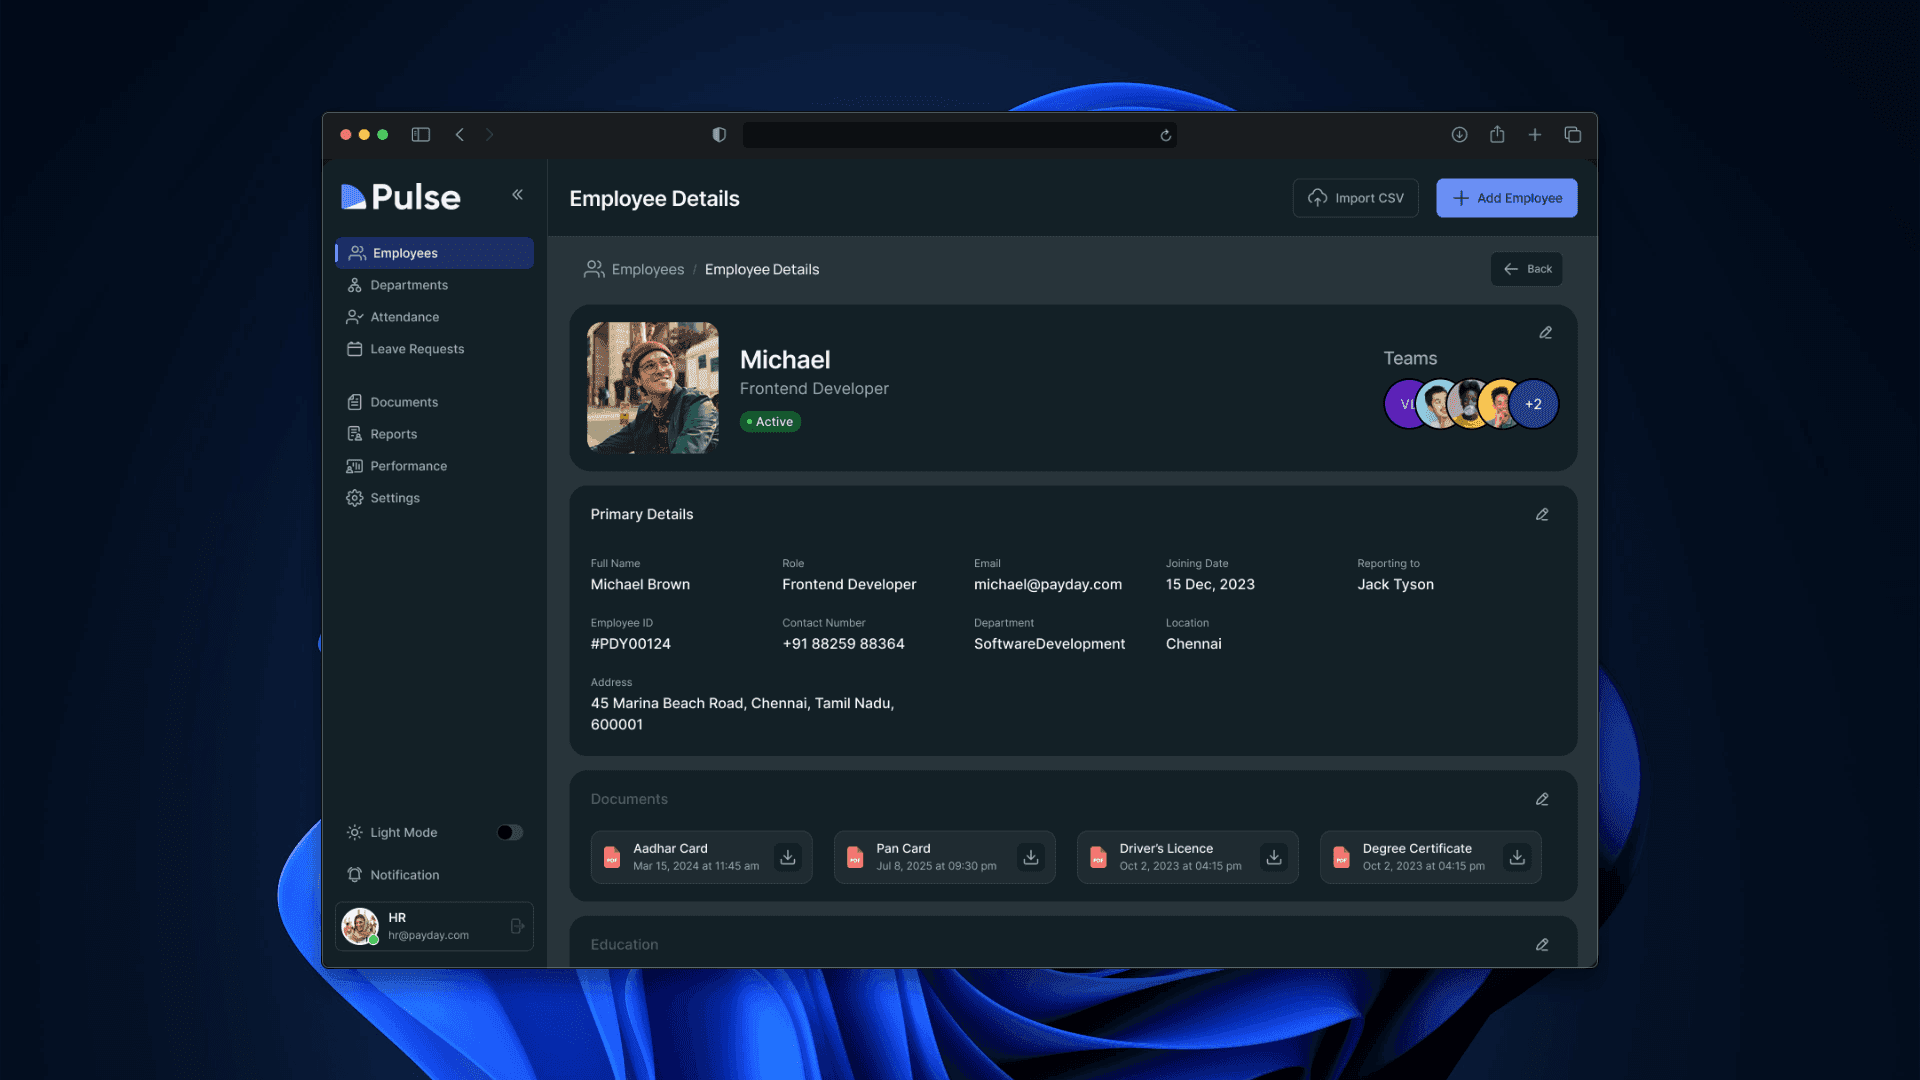Click the purple VL team avatar

click(x=1401, y=404)
